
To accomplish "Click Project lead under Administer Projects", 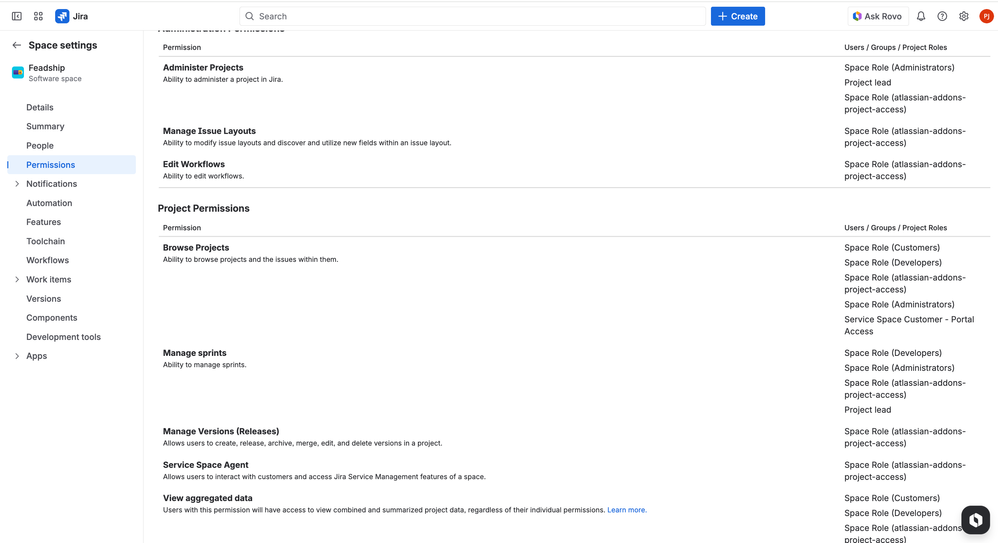I will click(x=868, y=83).
